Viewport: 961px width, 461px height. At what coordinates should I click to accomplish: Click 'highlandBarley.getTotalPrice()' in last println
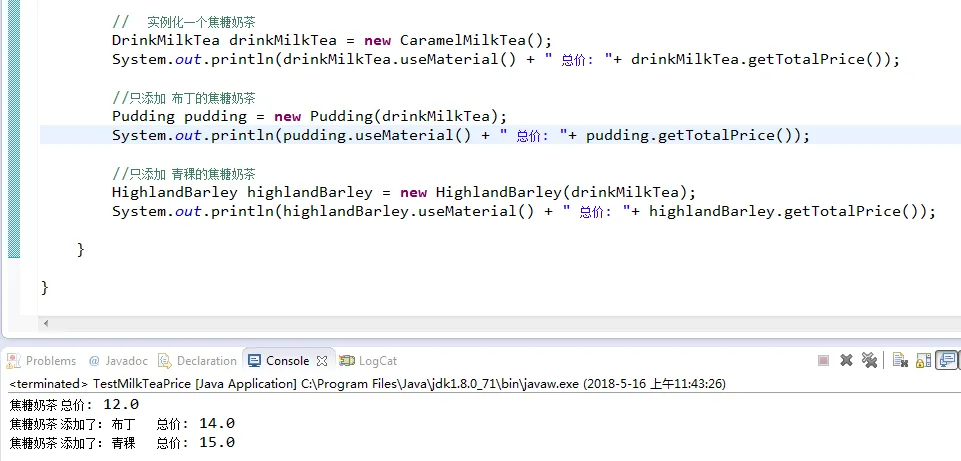784,211
